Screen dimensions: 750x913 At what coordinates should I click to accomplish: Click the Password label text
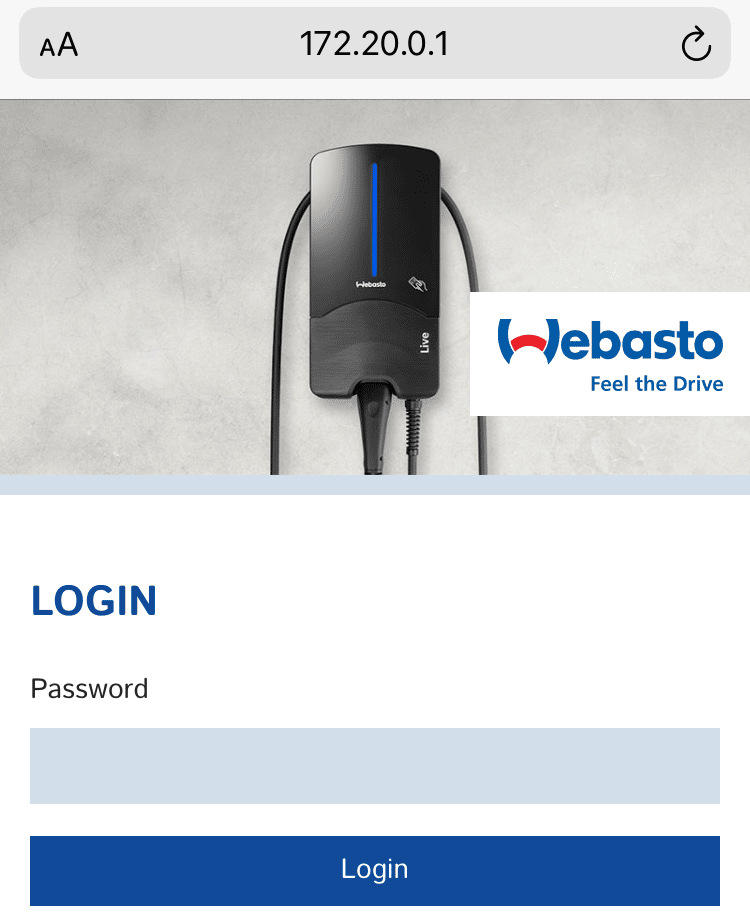[89, 689]
